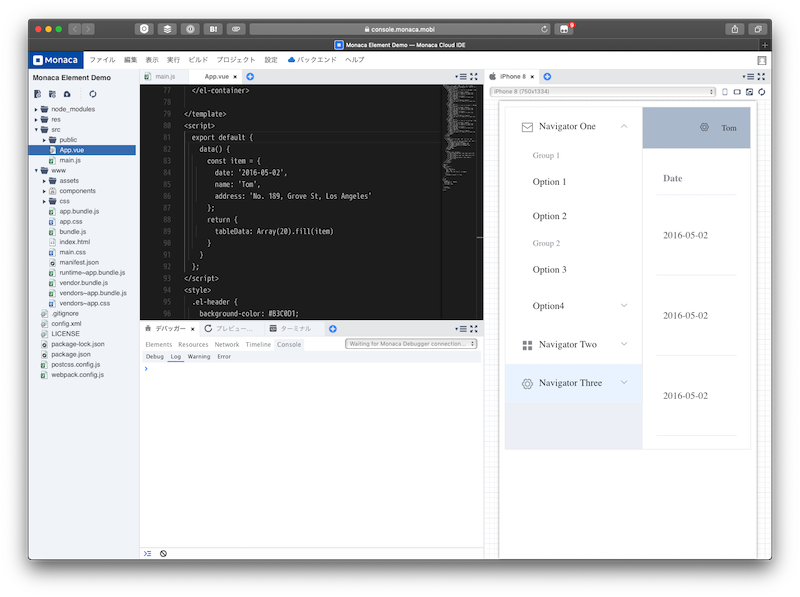The height and width of the screenshot is (597, 800).
Task: Click the Hatena bookmark B! extension
Action: pyautogui.click(x=213, y=29)
